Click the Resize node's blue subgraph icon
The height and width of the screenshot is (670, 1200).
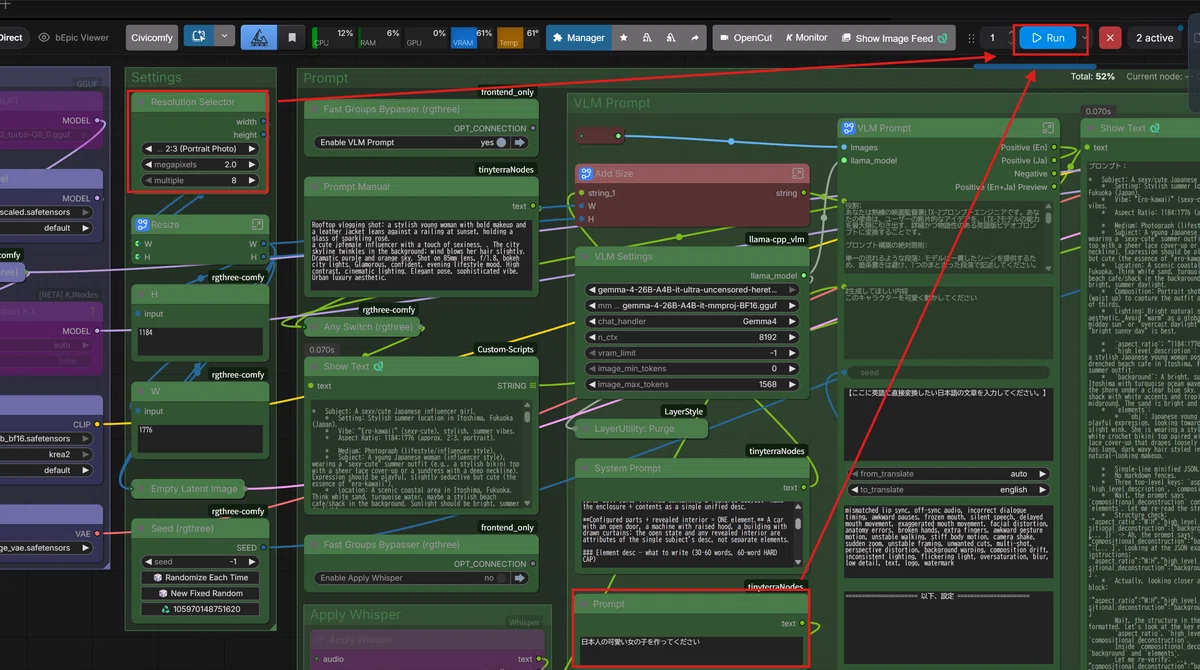(x=141, y=225)
